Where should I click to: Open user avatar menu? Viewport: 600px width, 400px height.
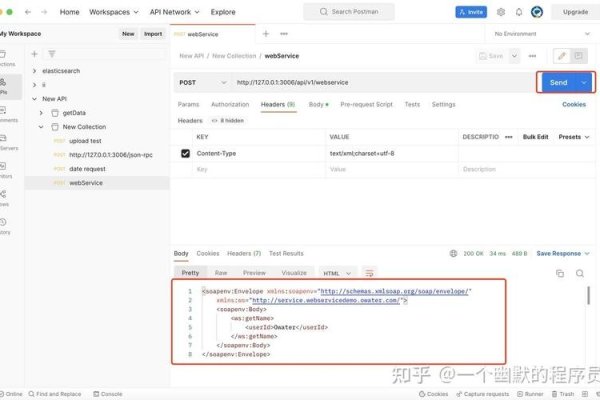(x=537, y=12)
